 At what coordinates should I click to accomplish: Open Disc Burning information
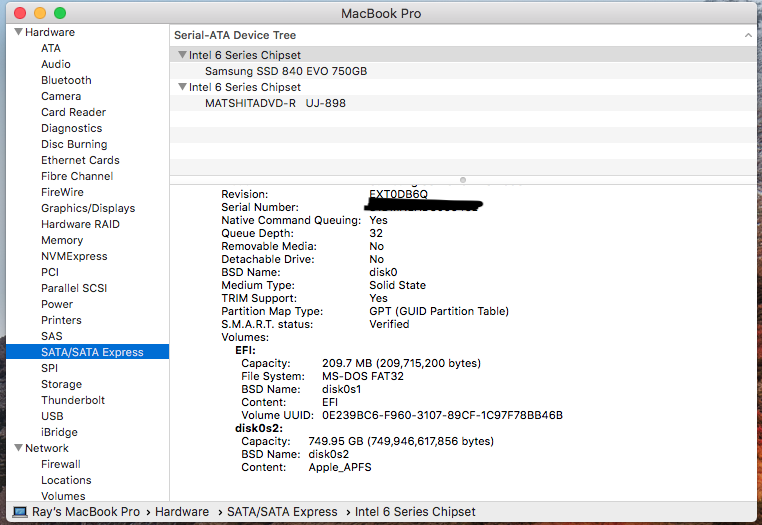[x=74, y=144]
